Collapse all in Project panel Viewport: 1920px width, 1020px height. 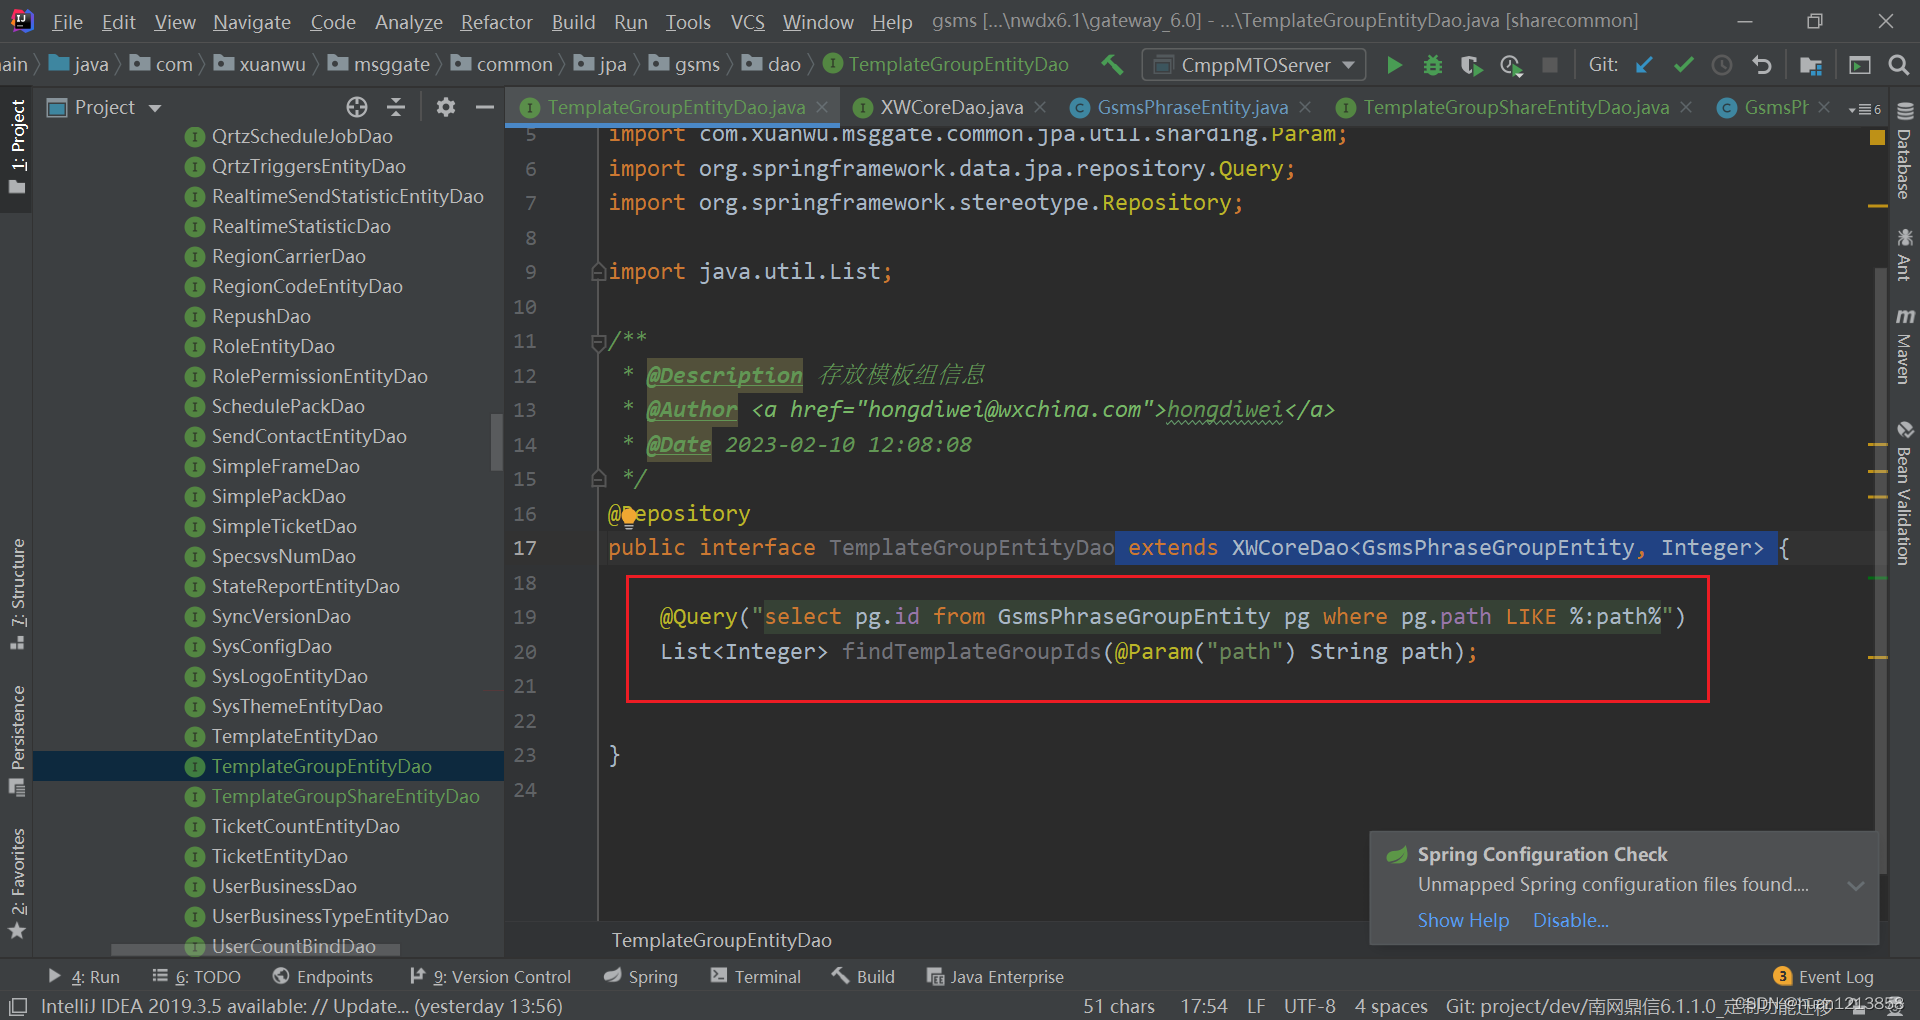click(x=396, y=107)
